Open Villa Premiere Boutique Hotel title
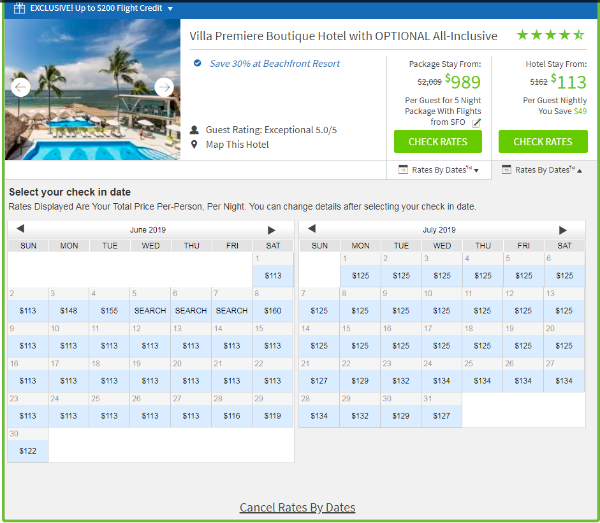Screen dimensions: 600x523 click(343, 36)
